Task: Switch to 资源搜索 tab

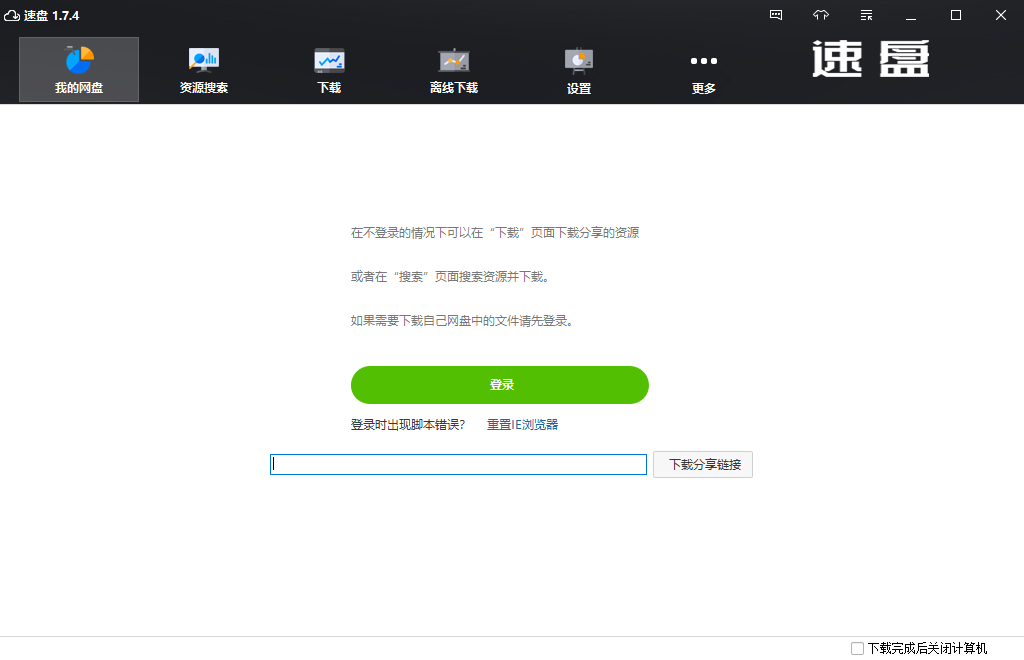Action: tap(204, 69)
